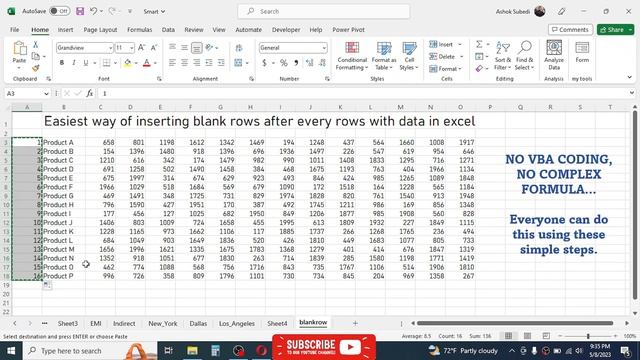Open File Explorer from taskbar

coord(192,351)
